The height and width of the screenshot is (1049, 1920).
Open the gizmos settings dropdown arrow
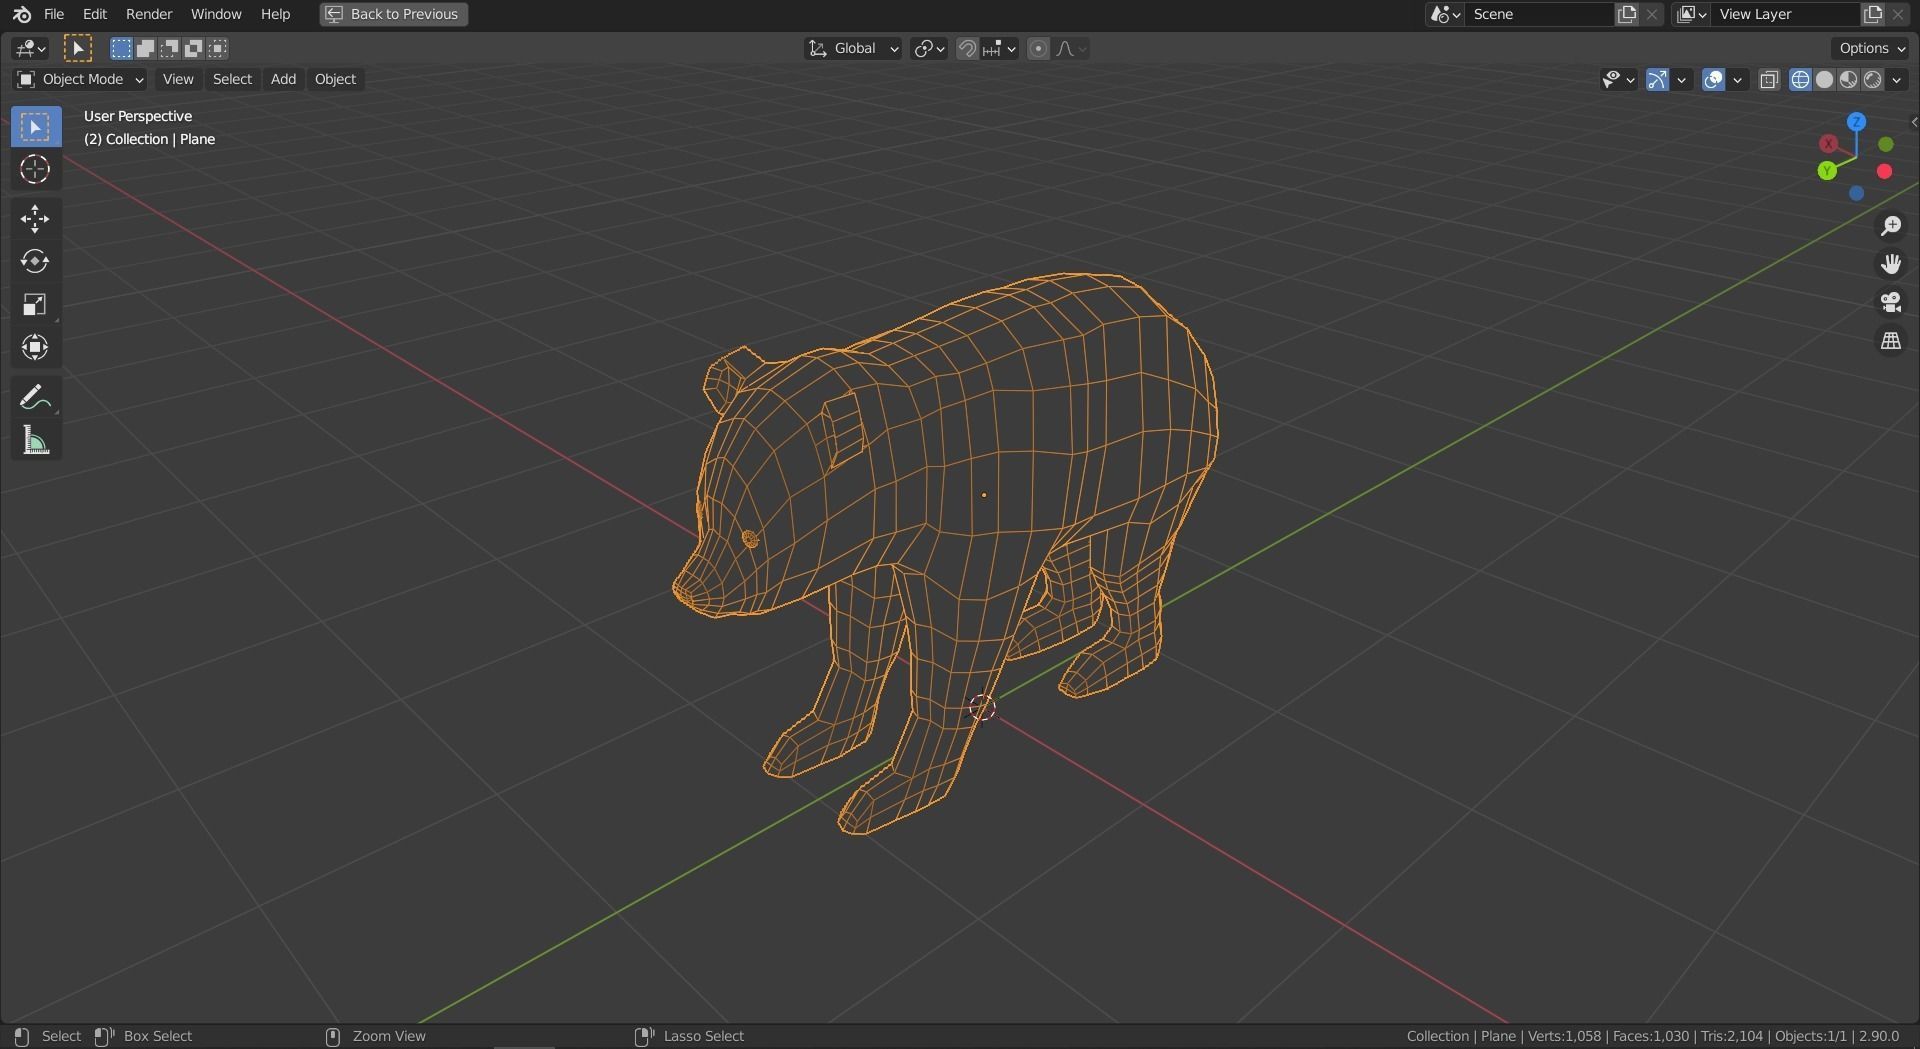[x=1682, y=79]
